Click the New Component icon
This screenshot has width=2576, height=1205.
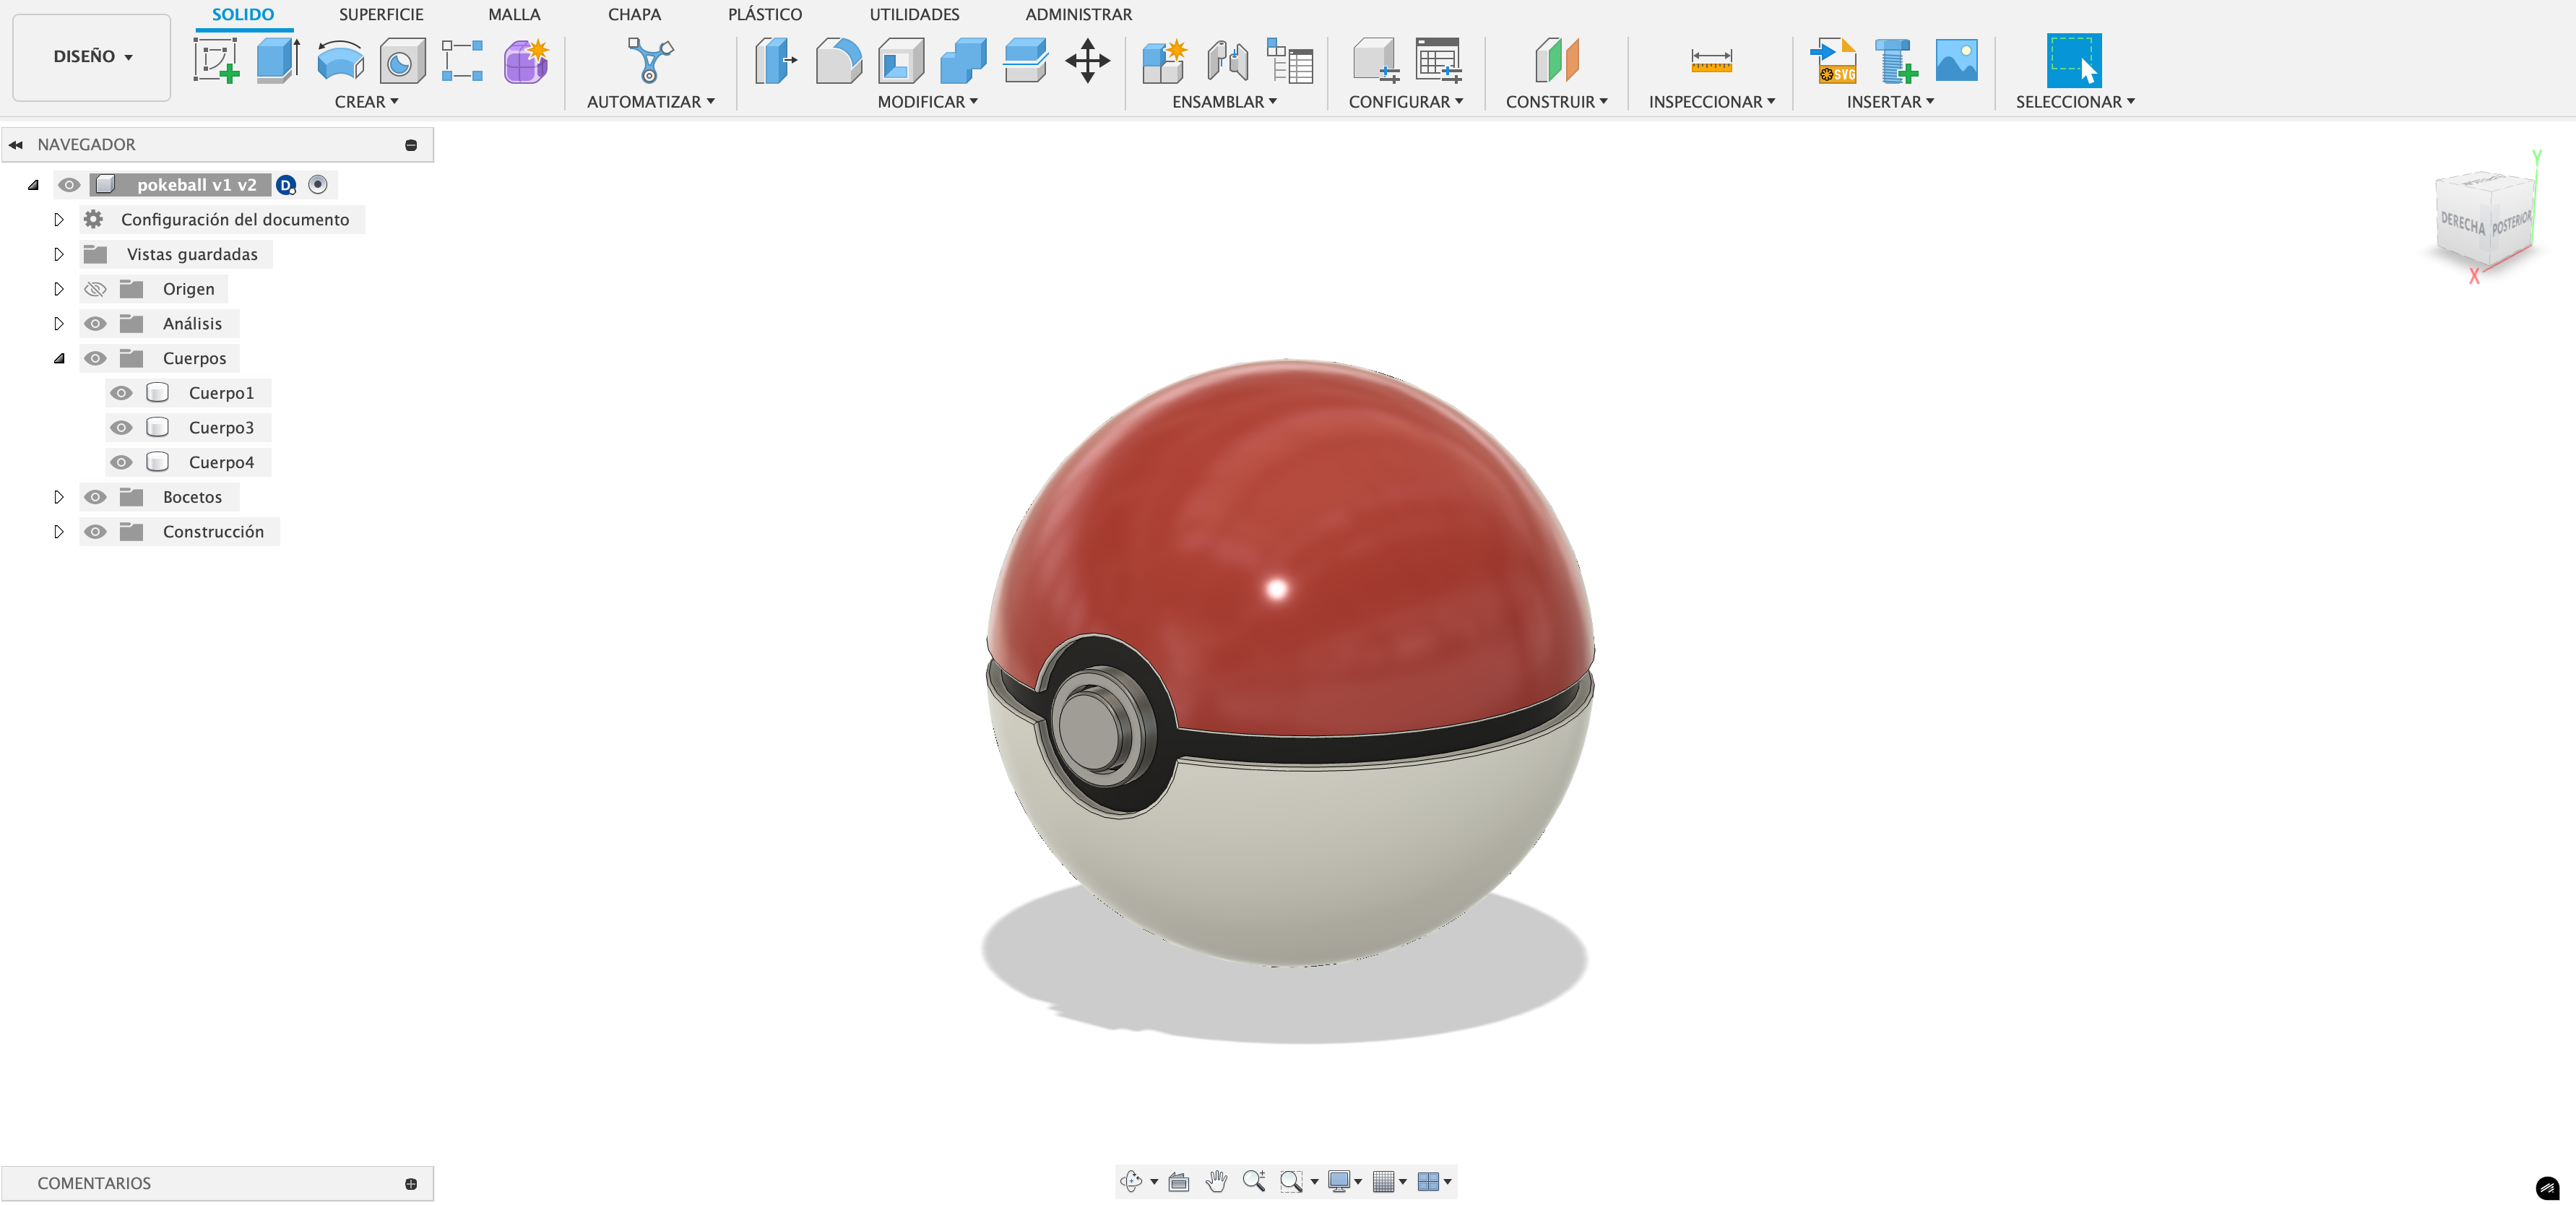pyautogui.click(x=1165, y=61)
